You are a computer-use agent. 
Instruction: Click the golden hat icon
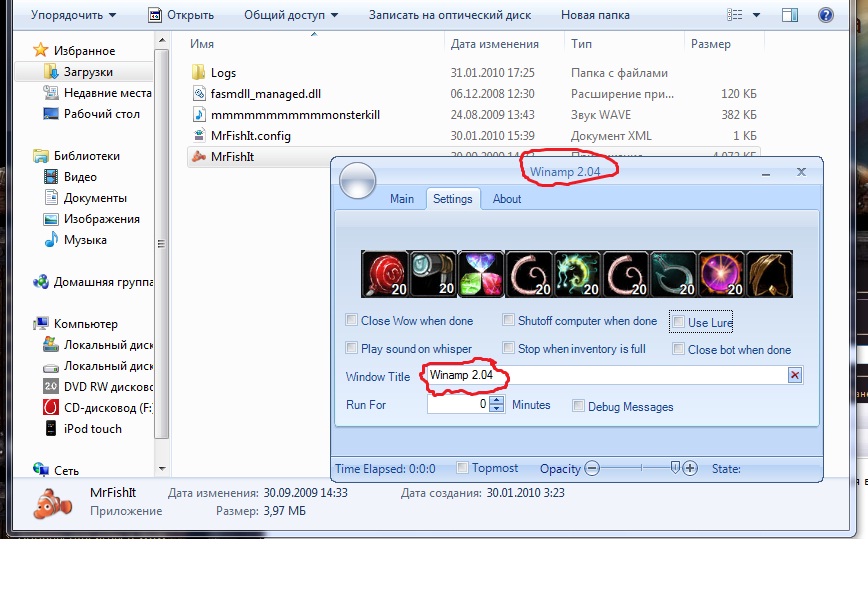coord(769,273)
